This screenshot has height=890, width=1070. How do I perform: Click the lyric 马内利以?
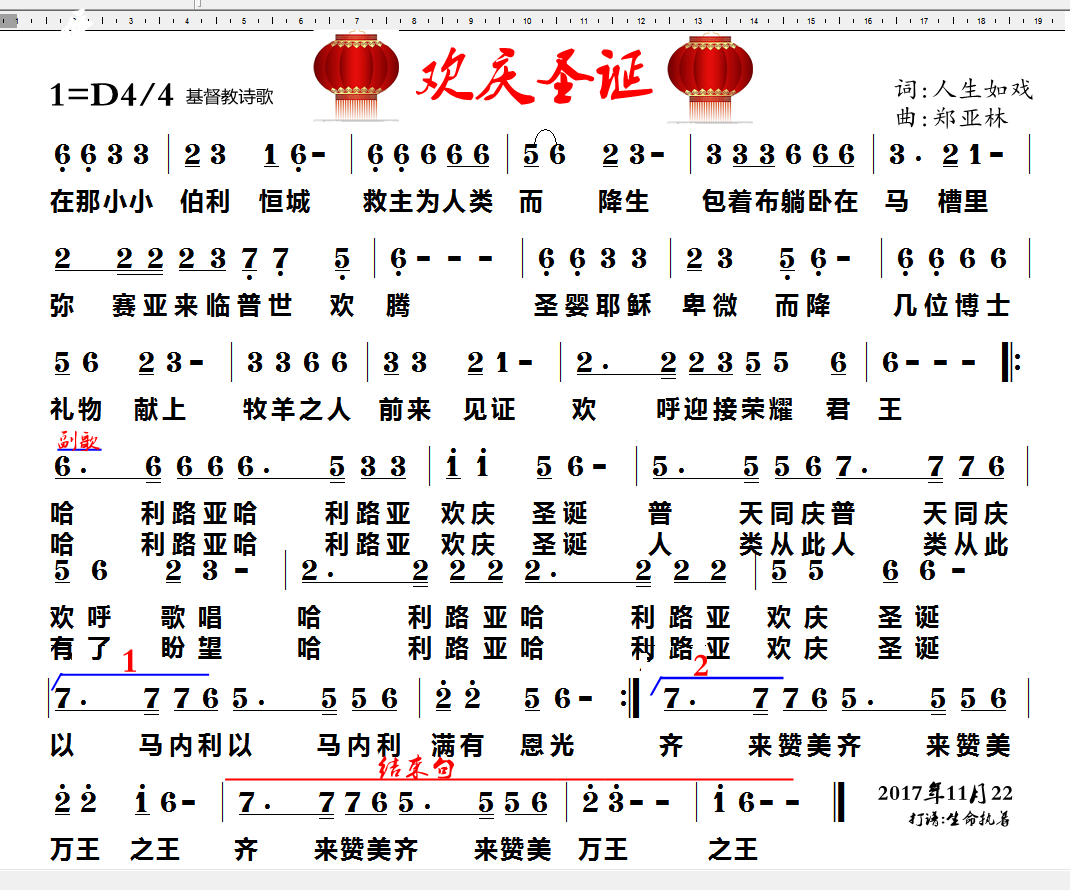point(195,745)
